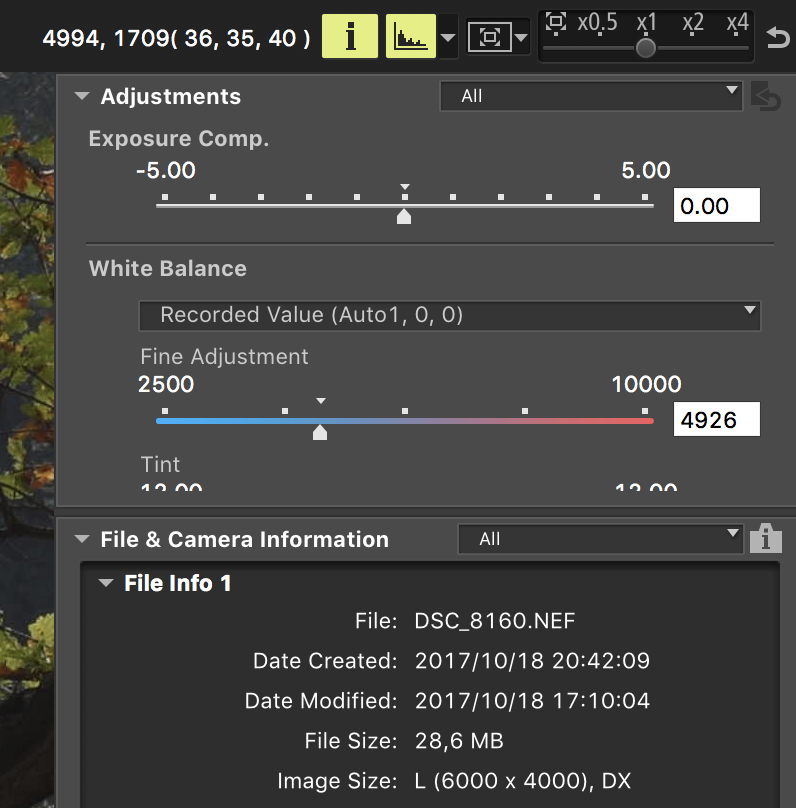The image size is (796, 808).
Task: Click the reset adjustments icon
Action: 766,96
